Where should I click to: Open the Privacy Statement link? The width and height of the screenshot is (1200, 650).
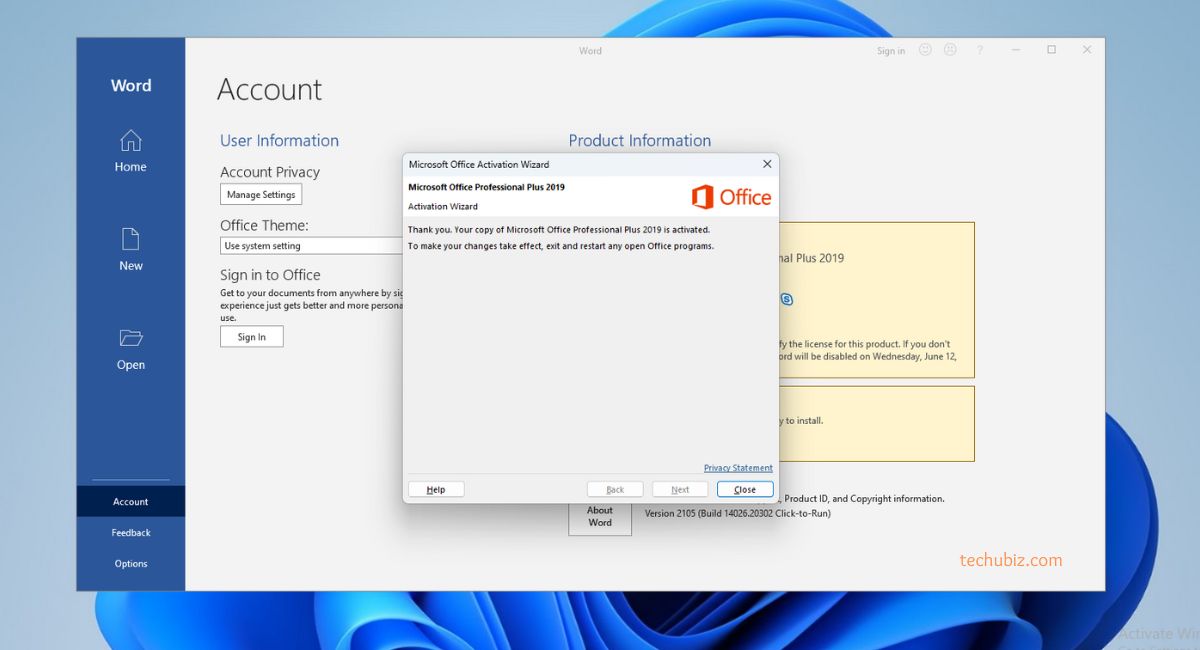(x=738, y=468)
